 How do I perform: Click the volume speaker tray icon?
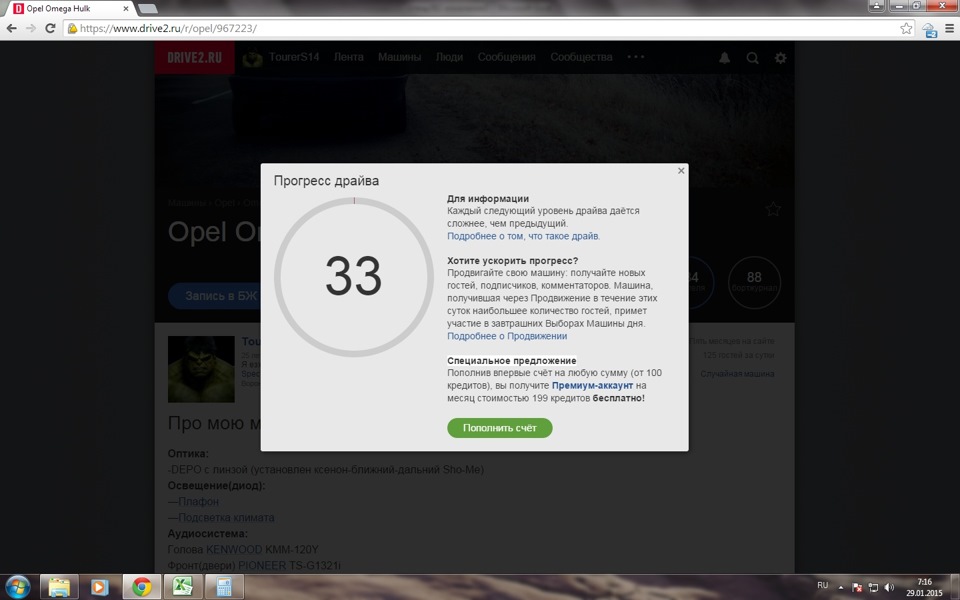coord(889,588)
